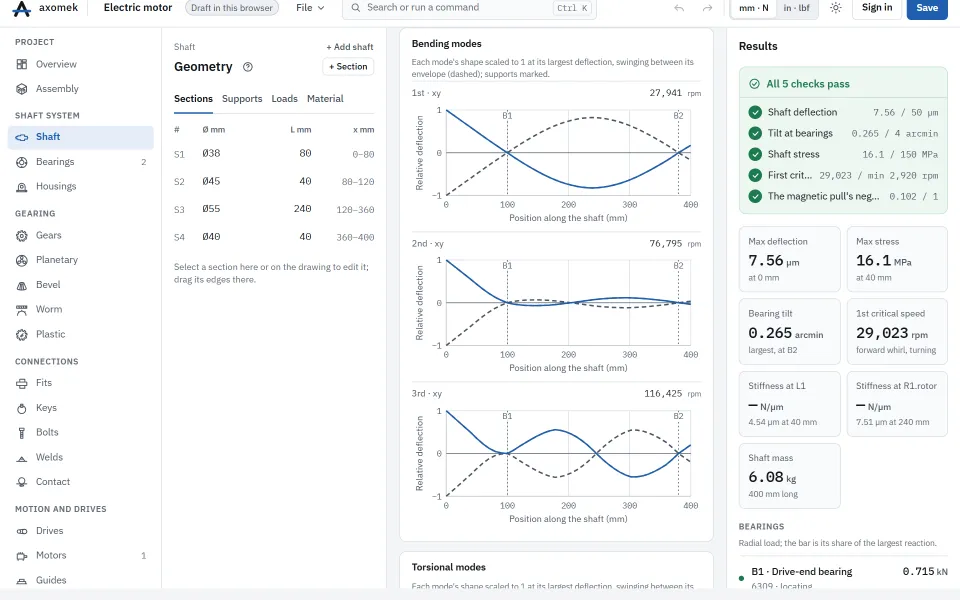Open the Contact connection icon

point(21,482)
